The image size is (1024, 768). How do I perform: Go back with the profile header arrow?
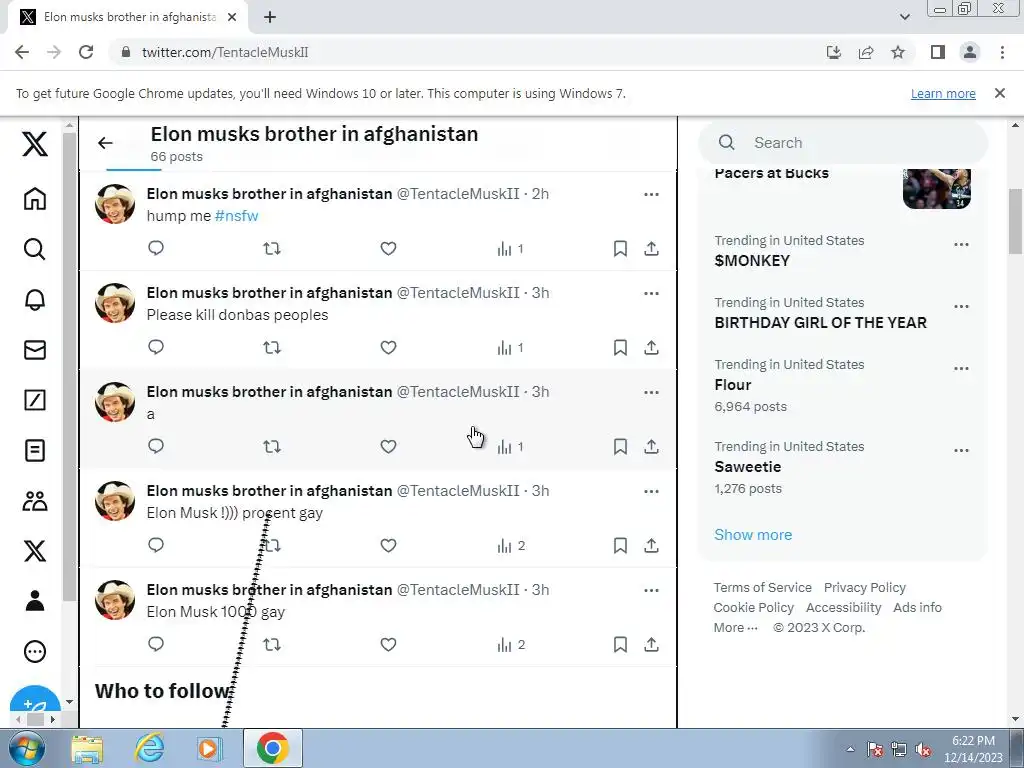click(105, 142)
